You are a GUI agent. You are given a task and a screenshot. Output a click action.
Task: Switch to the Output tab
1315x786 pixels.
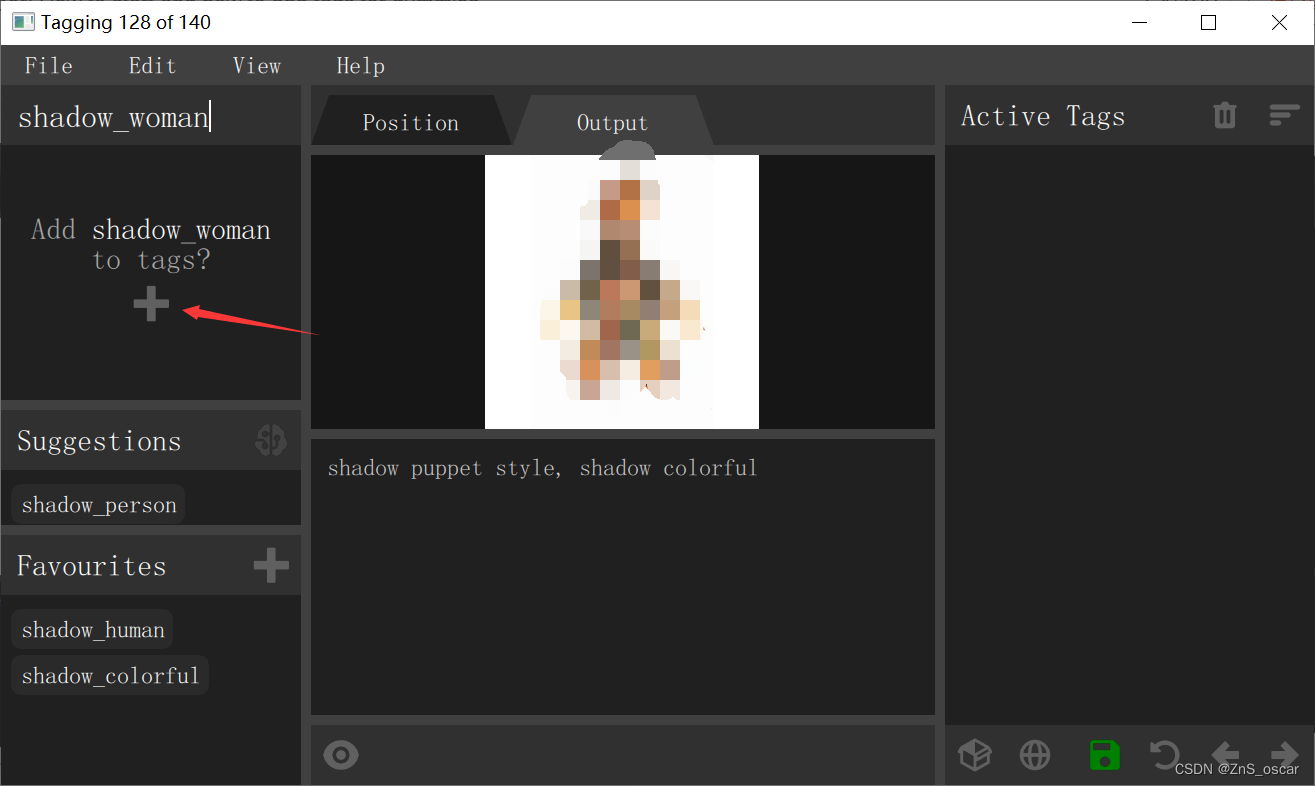pos(612,120)
